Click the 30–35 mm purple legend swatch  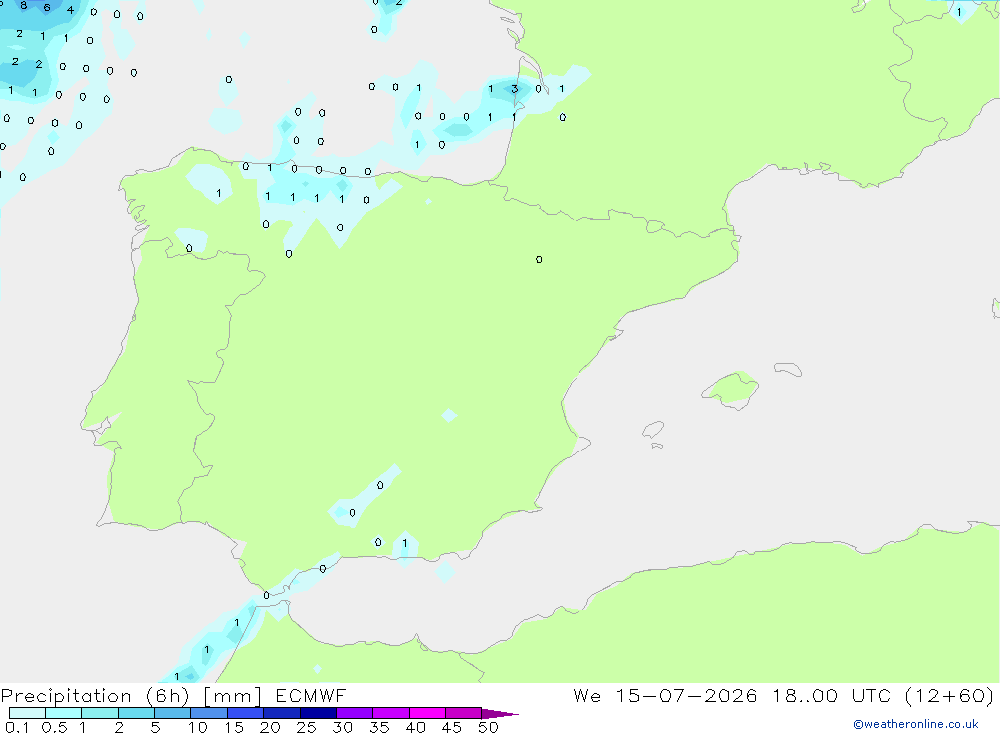pyautogui.click(x=354, y=713)
